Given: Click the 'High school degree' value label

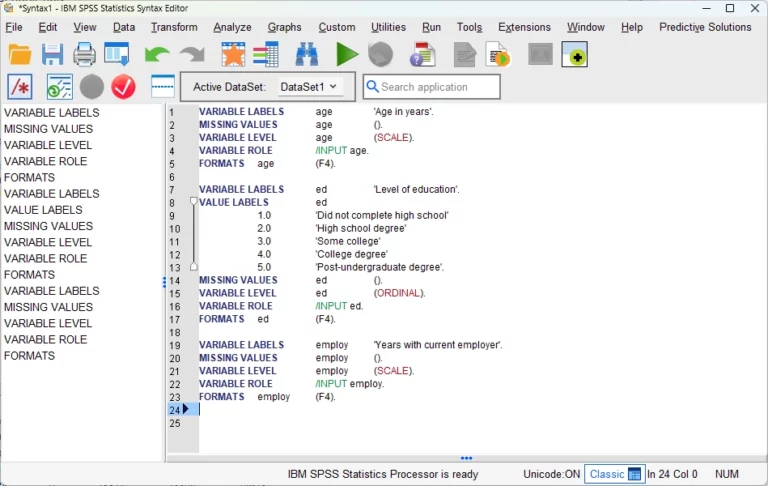Looking at the screenshot, I should pyautogui.click(x=360, y=228).
